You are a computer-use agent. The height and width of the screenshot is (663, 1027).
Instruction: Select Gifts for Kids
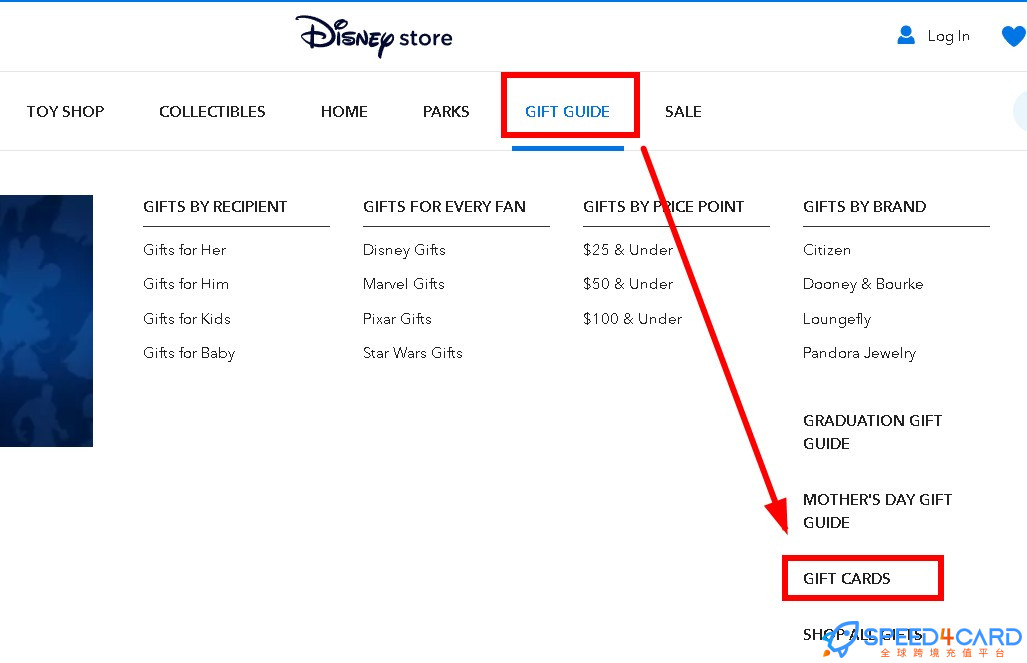click(x=187, y=318)
